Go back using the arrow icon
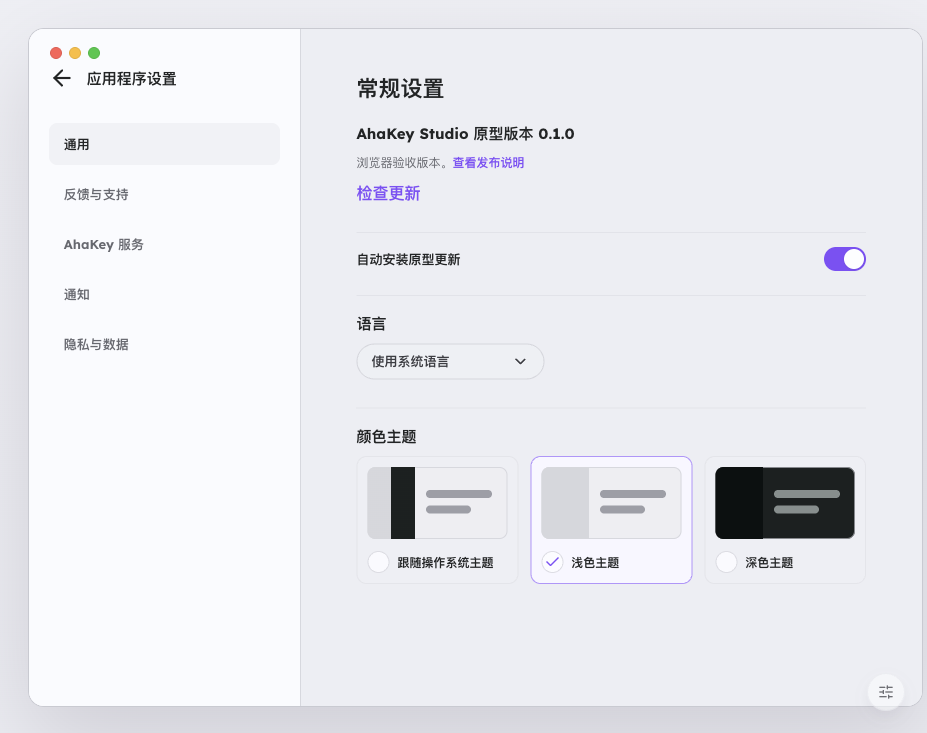Screen dimensions: 927x733 click(x=61, y=78)
